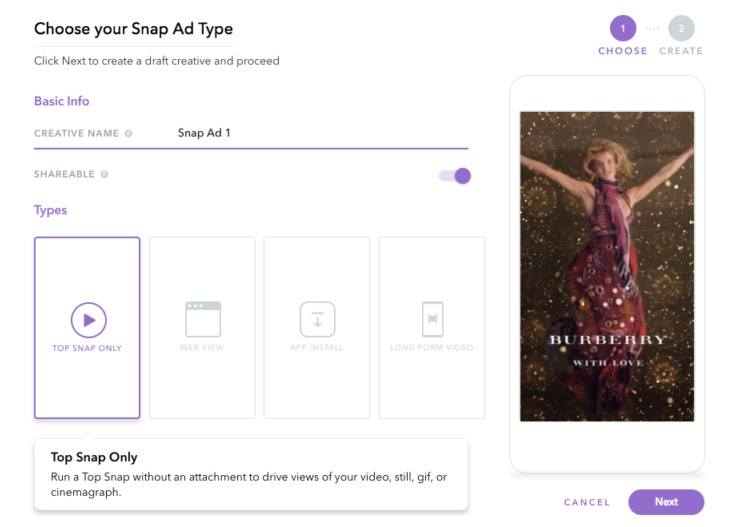This screenshot has height=527, width=729.
Task: Click the Cancel link
Action: (x=586, y=502)
